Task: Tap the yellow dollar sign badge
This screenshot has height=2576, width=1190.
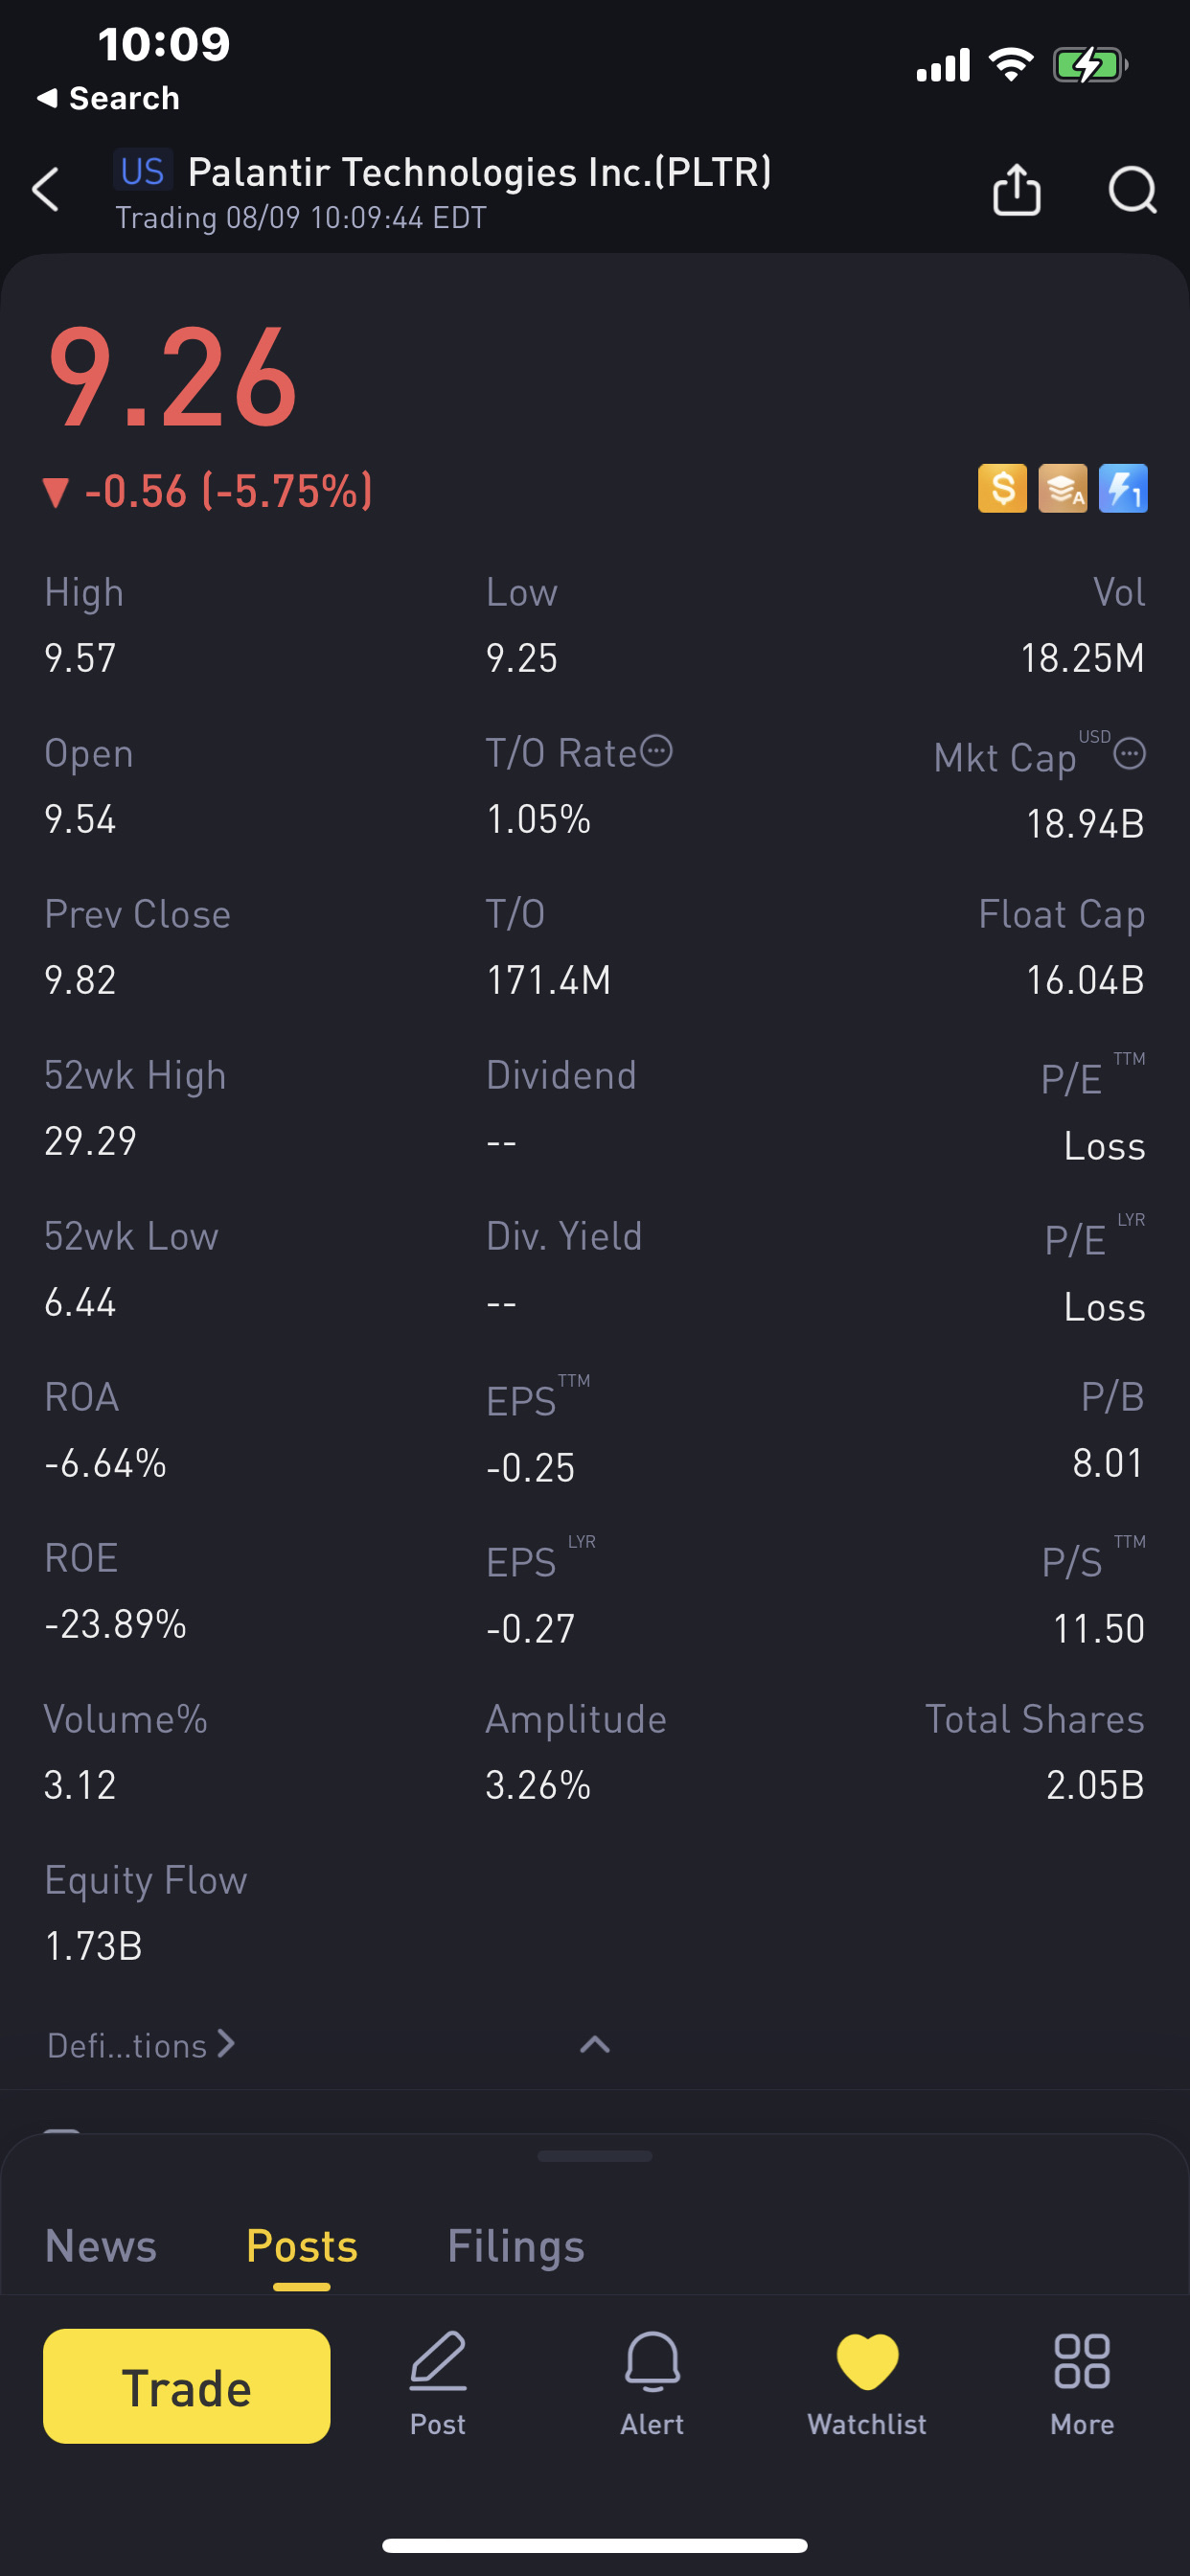Action: [x=1002, y=489]
